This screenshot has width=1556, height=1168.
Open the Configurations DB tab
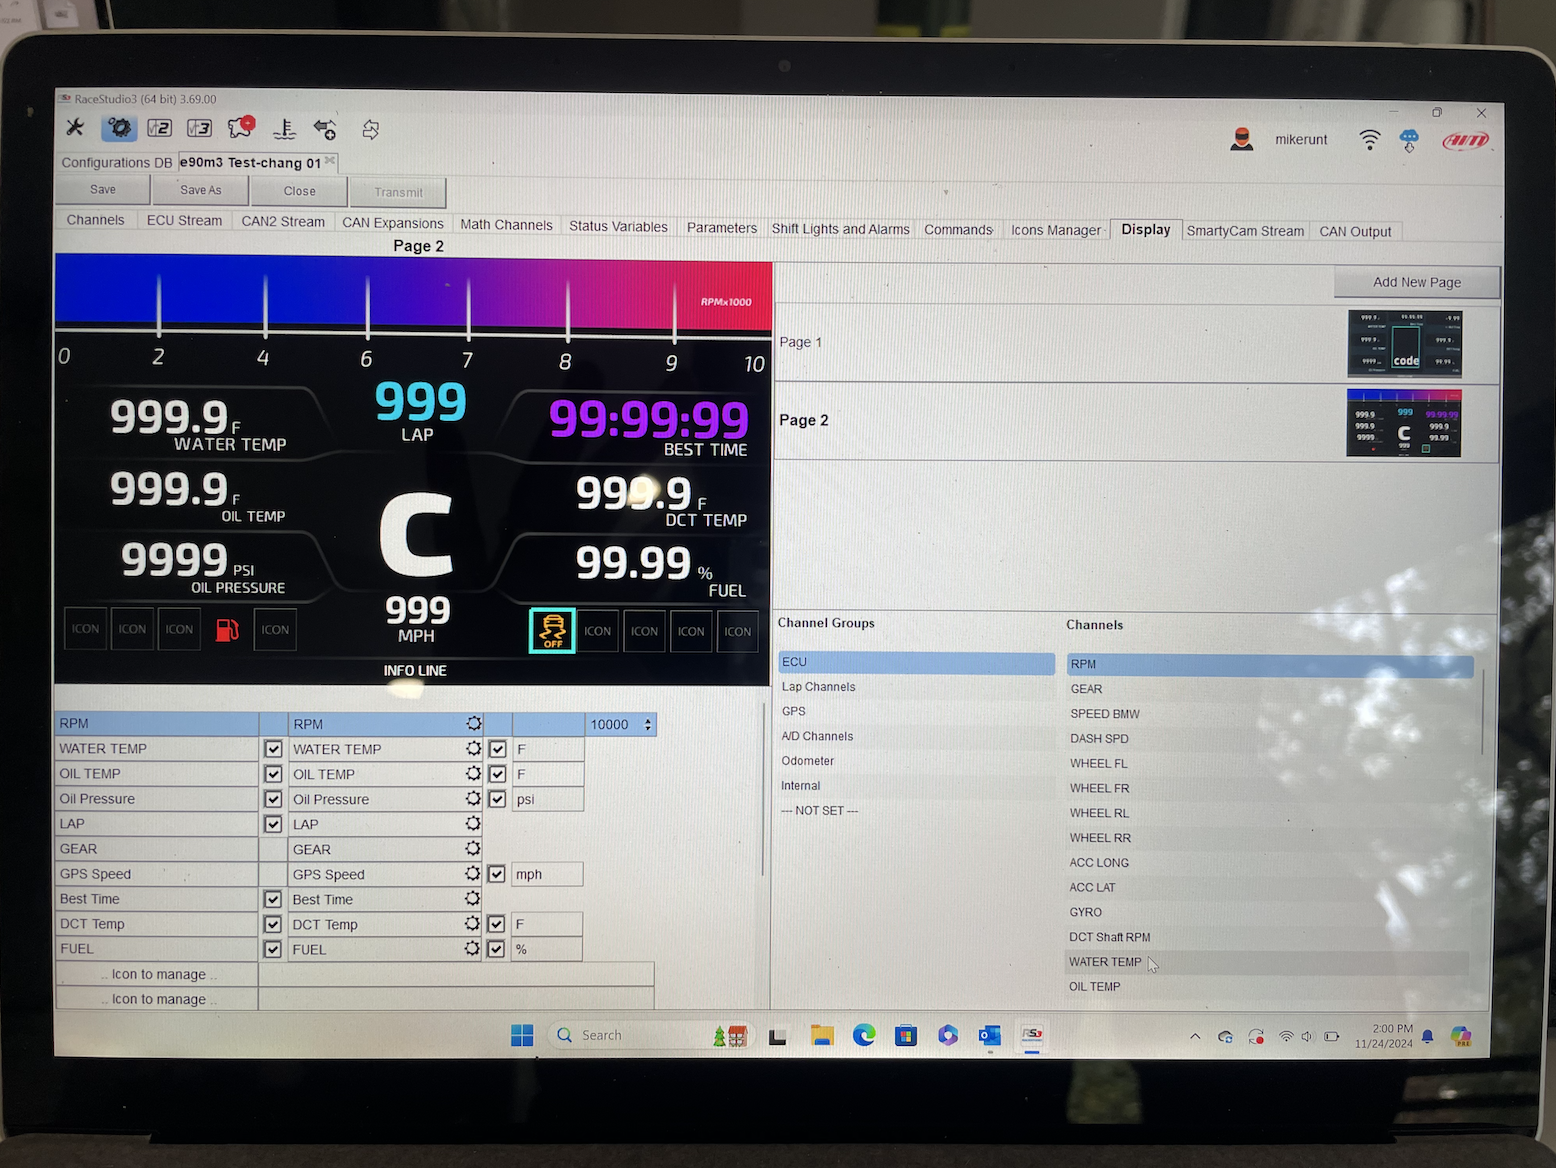point(117,162)
